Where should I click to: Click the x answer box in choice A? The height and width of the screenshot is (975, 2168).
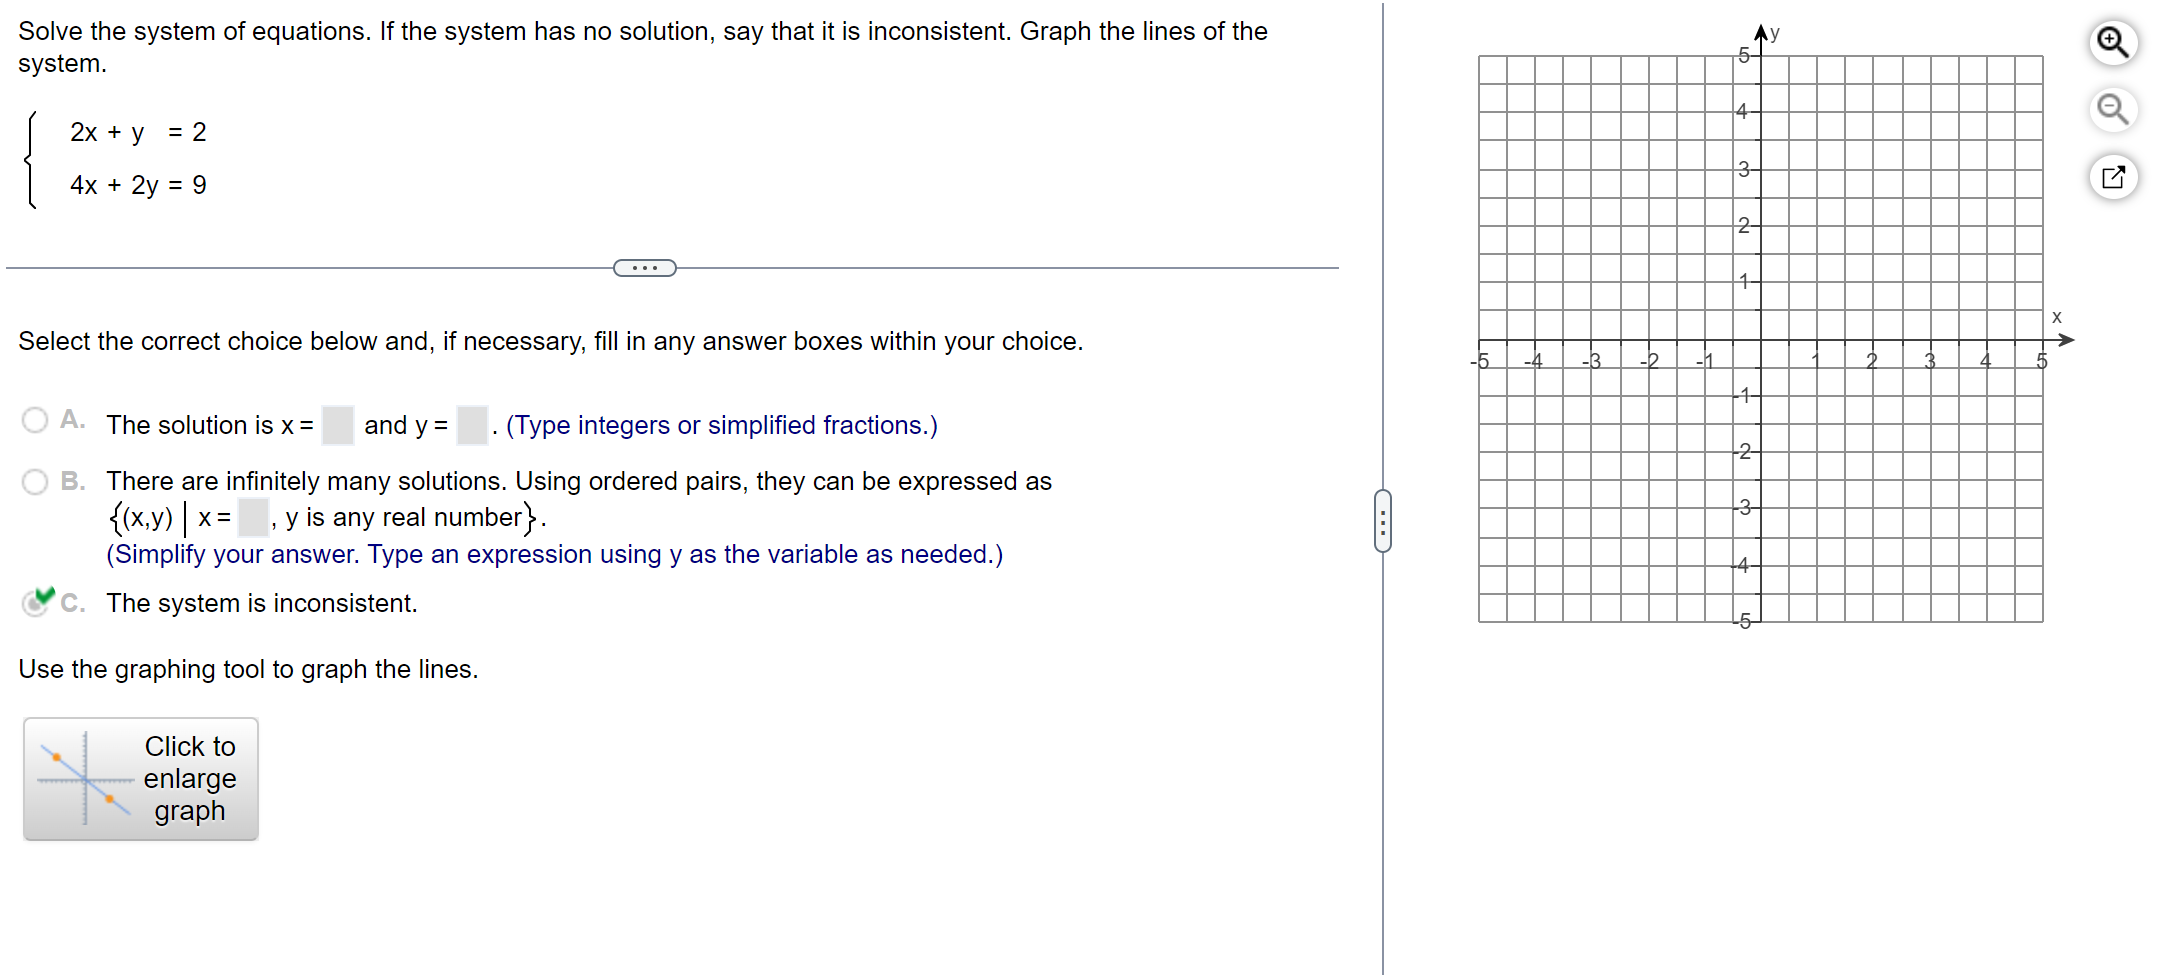[x=338, y=424]
